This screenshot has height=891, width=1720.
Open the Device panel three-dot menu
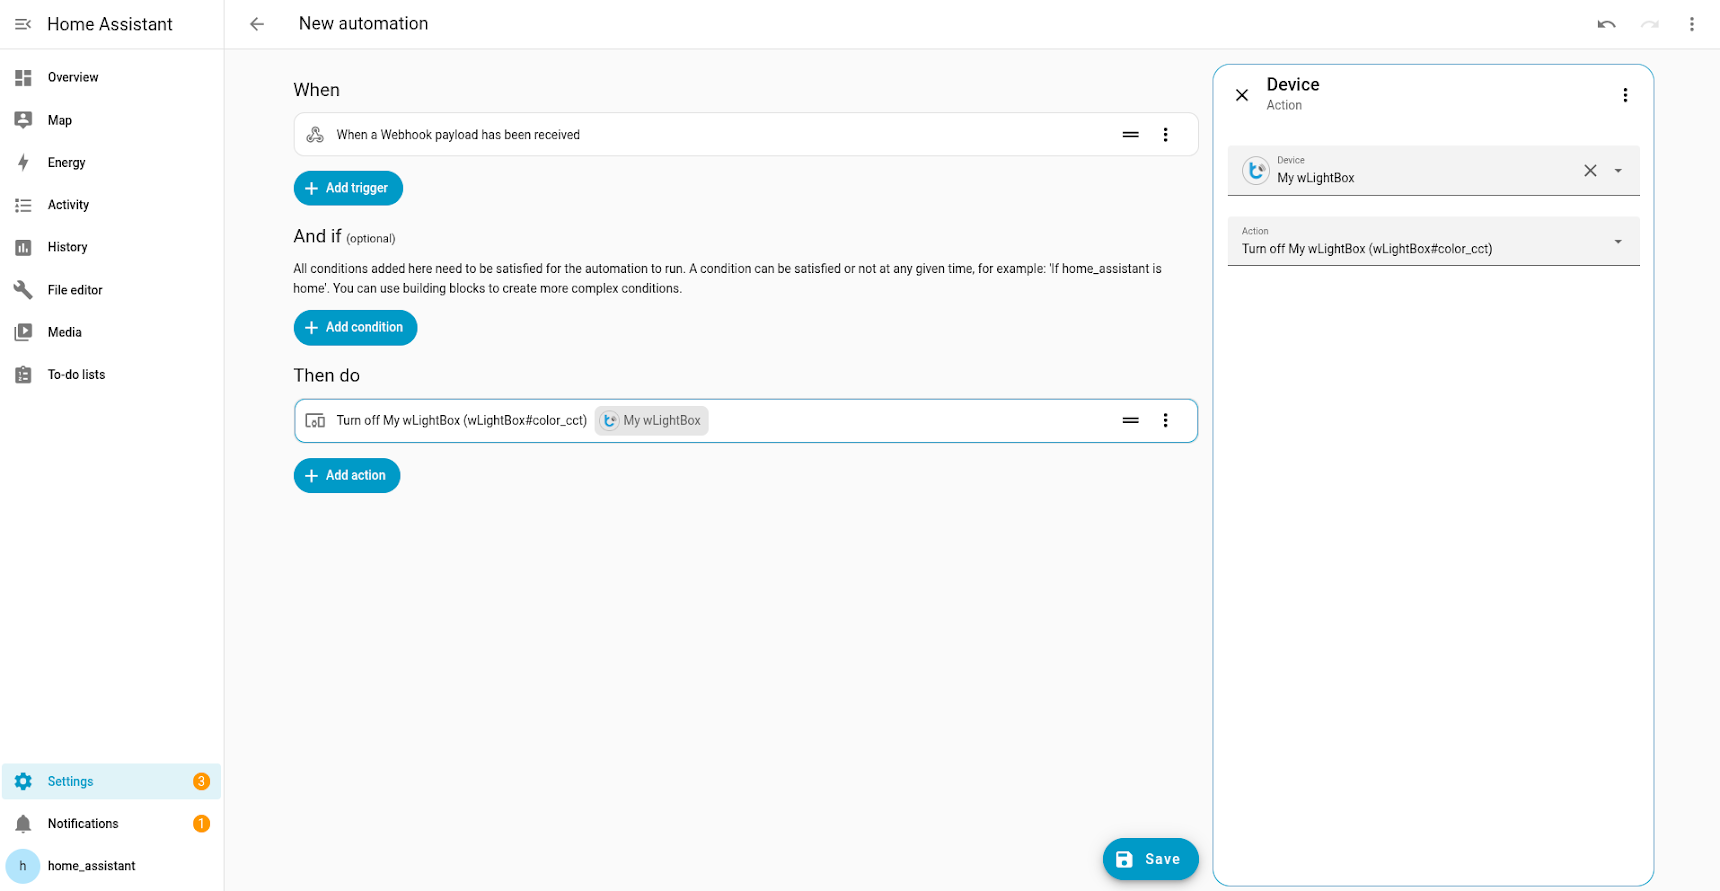[x=1625, y=95]
